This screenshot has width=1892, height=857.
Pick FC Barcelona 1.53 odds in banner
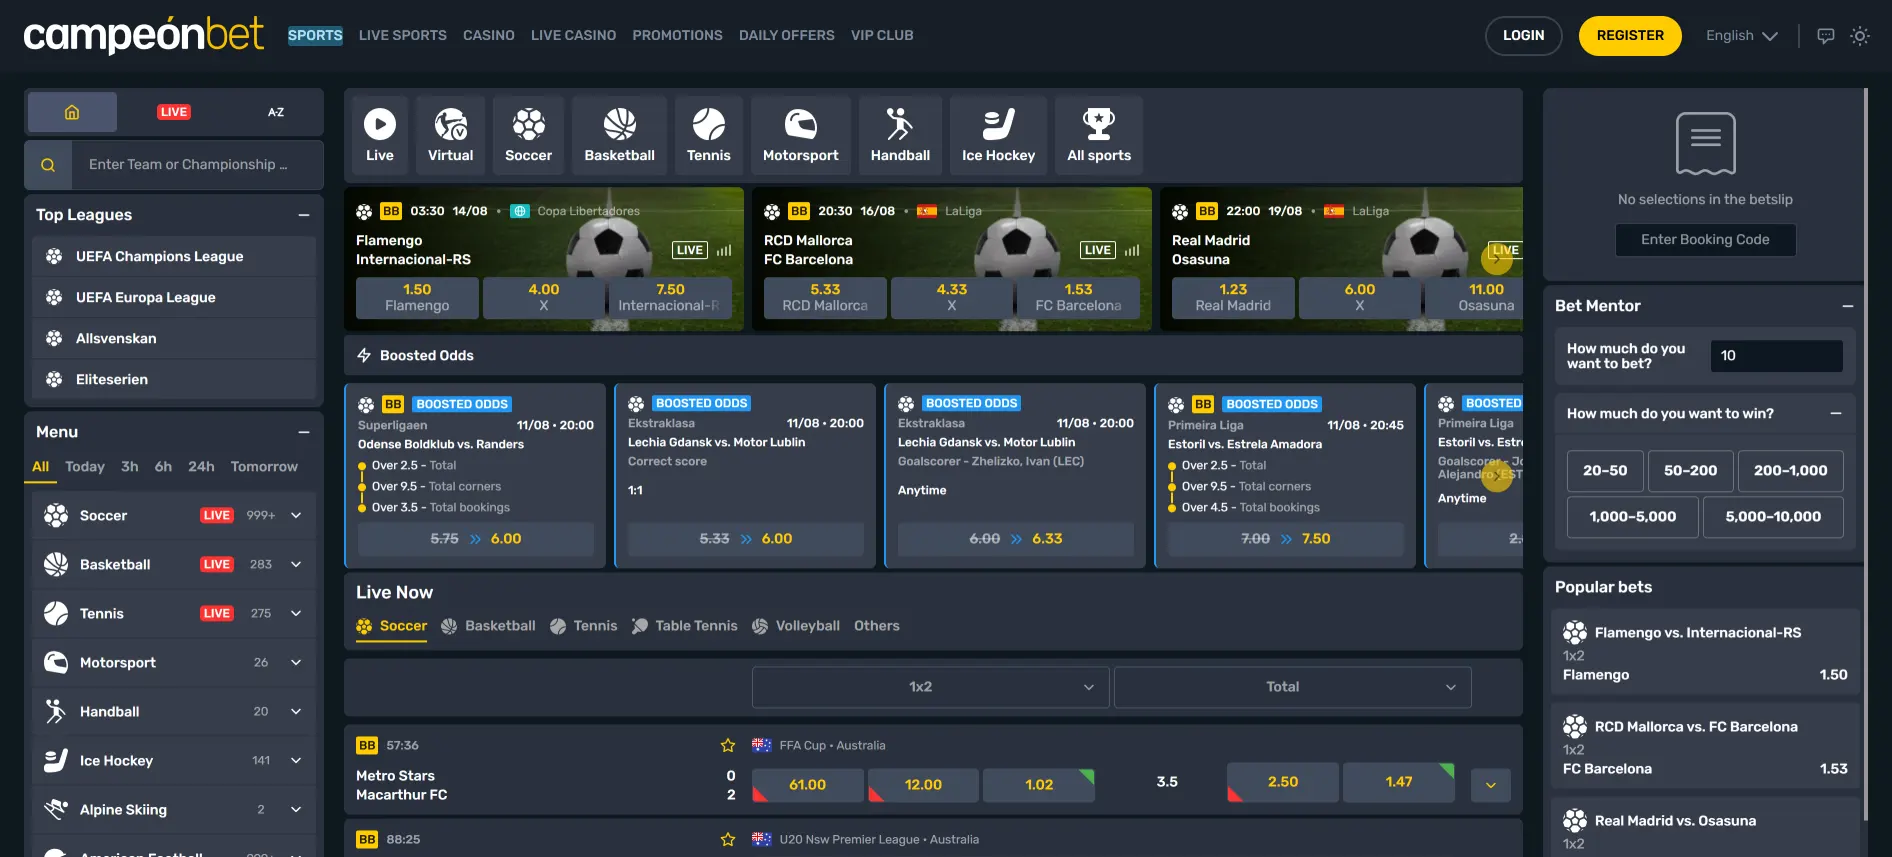(x=1078, y=298)
